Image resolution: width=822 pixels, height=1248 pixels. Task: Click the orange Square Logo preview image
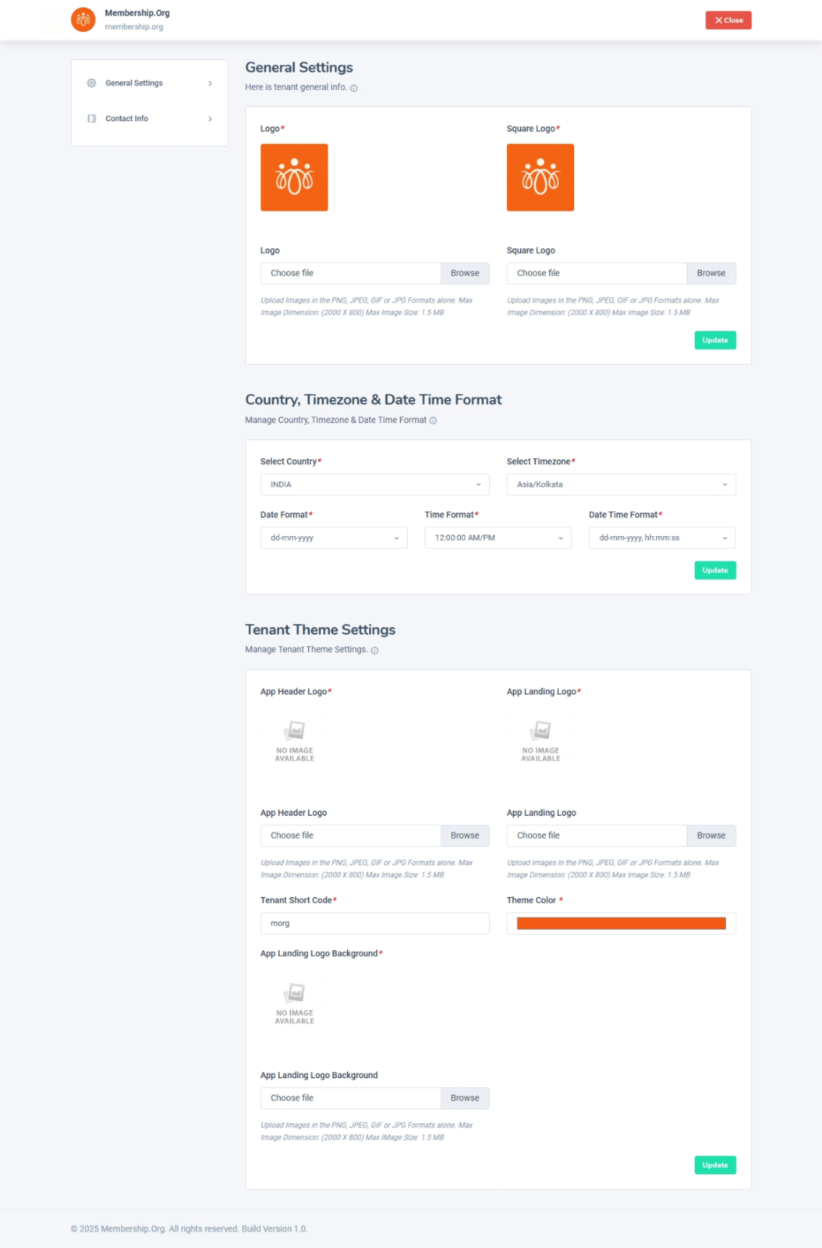coord(540,177)
